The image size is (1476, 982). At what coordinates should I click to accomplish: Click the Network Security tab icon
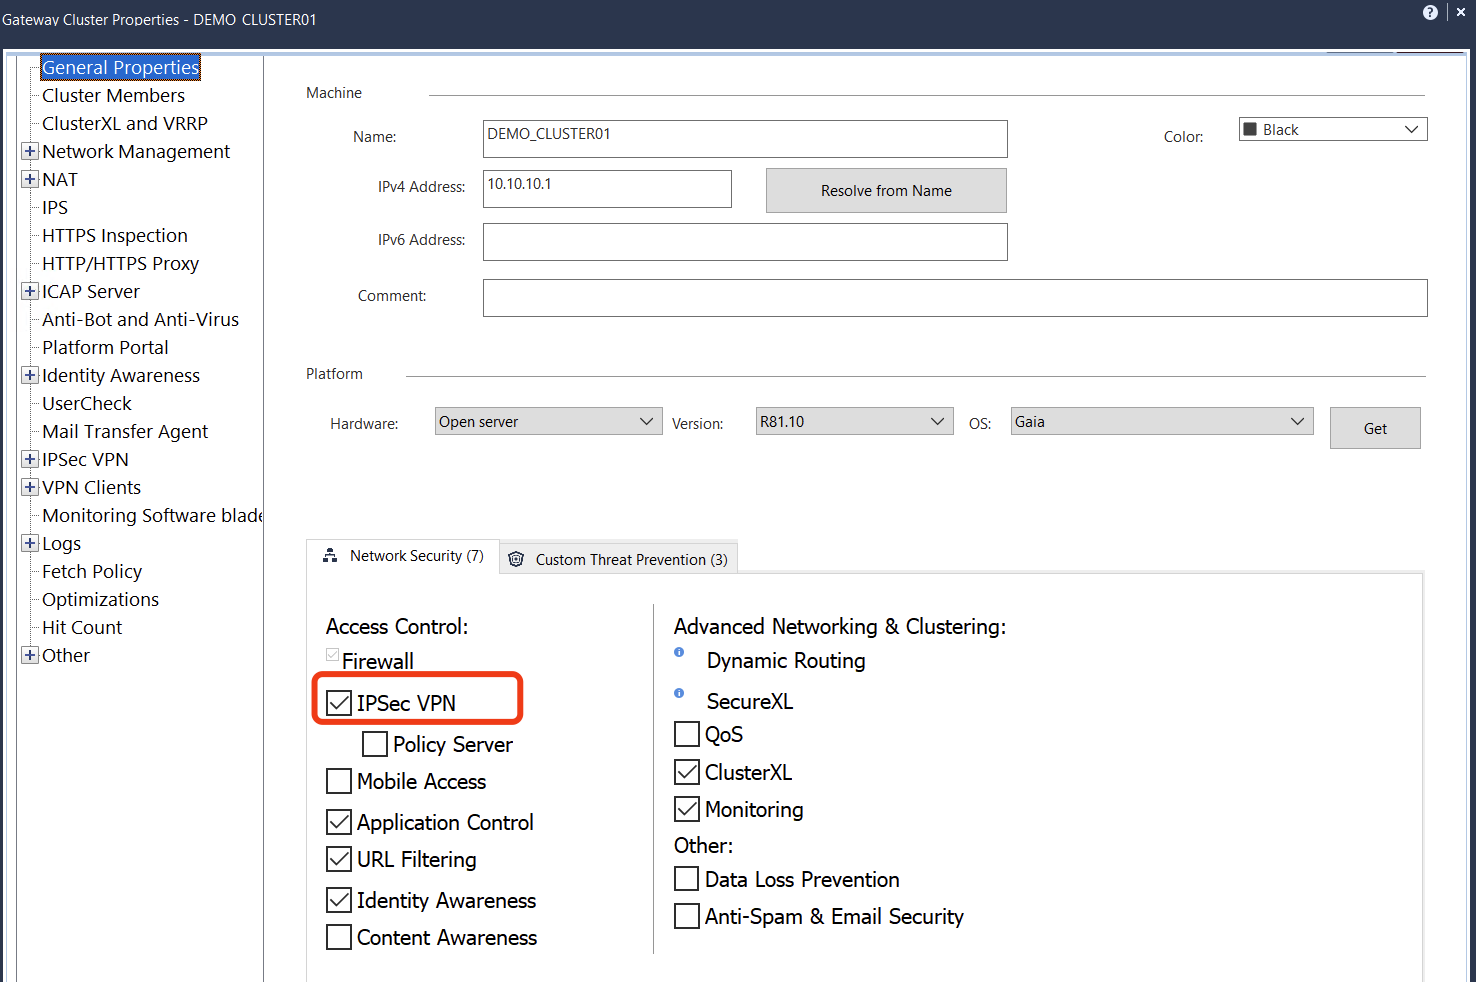(x=330, y=556)
